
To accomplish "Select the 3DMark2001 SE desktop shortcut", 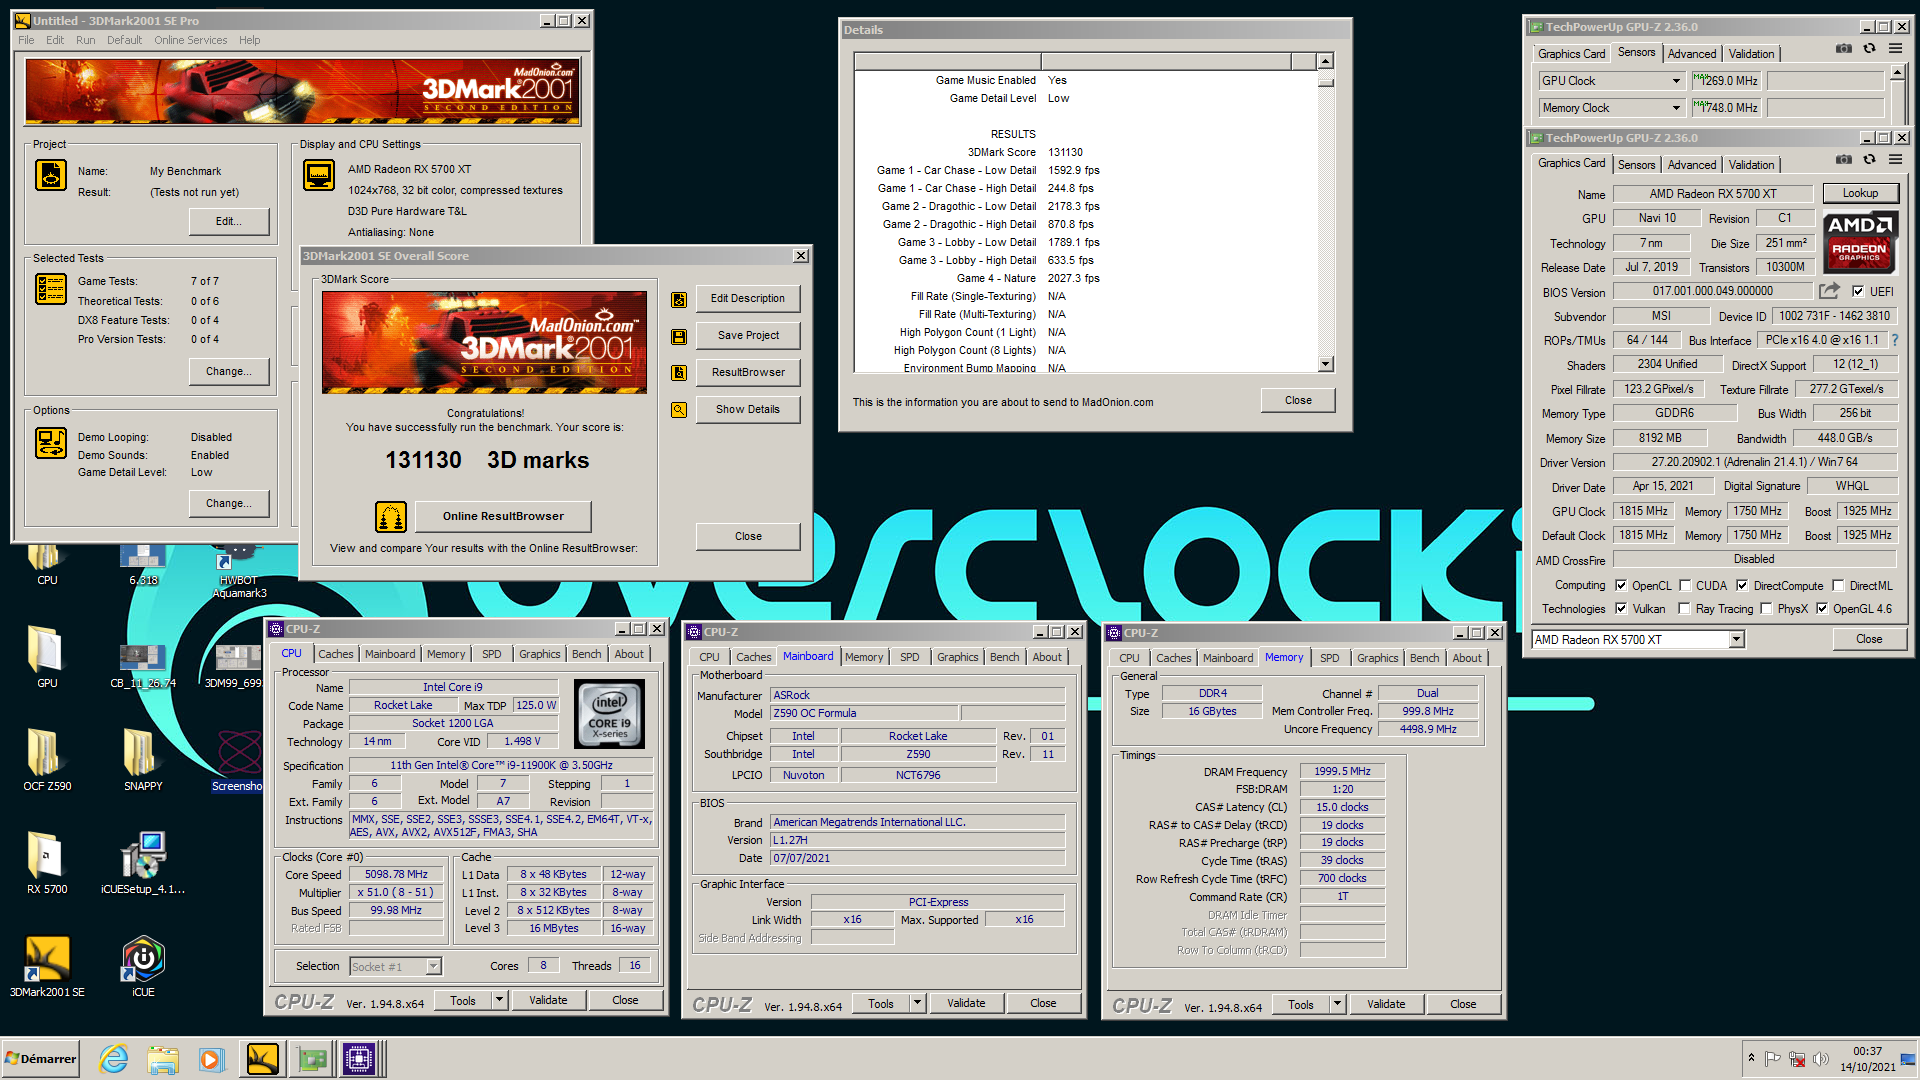I will 47,966.
